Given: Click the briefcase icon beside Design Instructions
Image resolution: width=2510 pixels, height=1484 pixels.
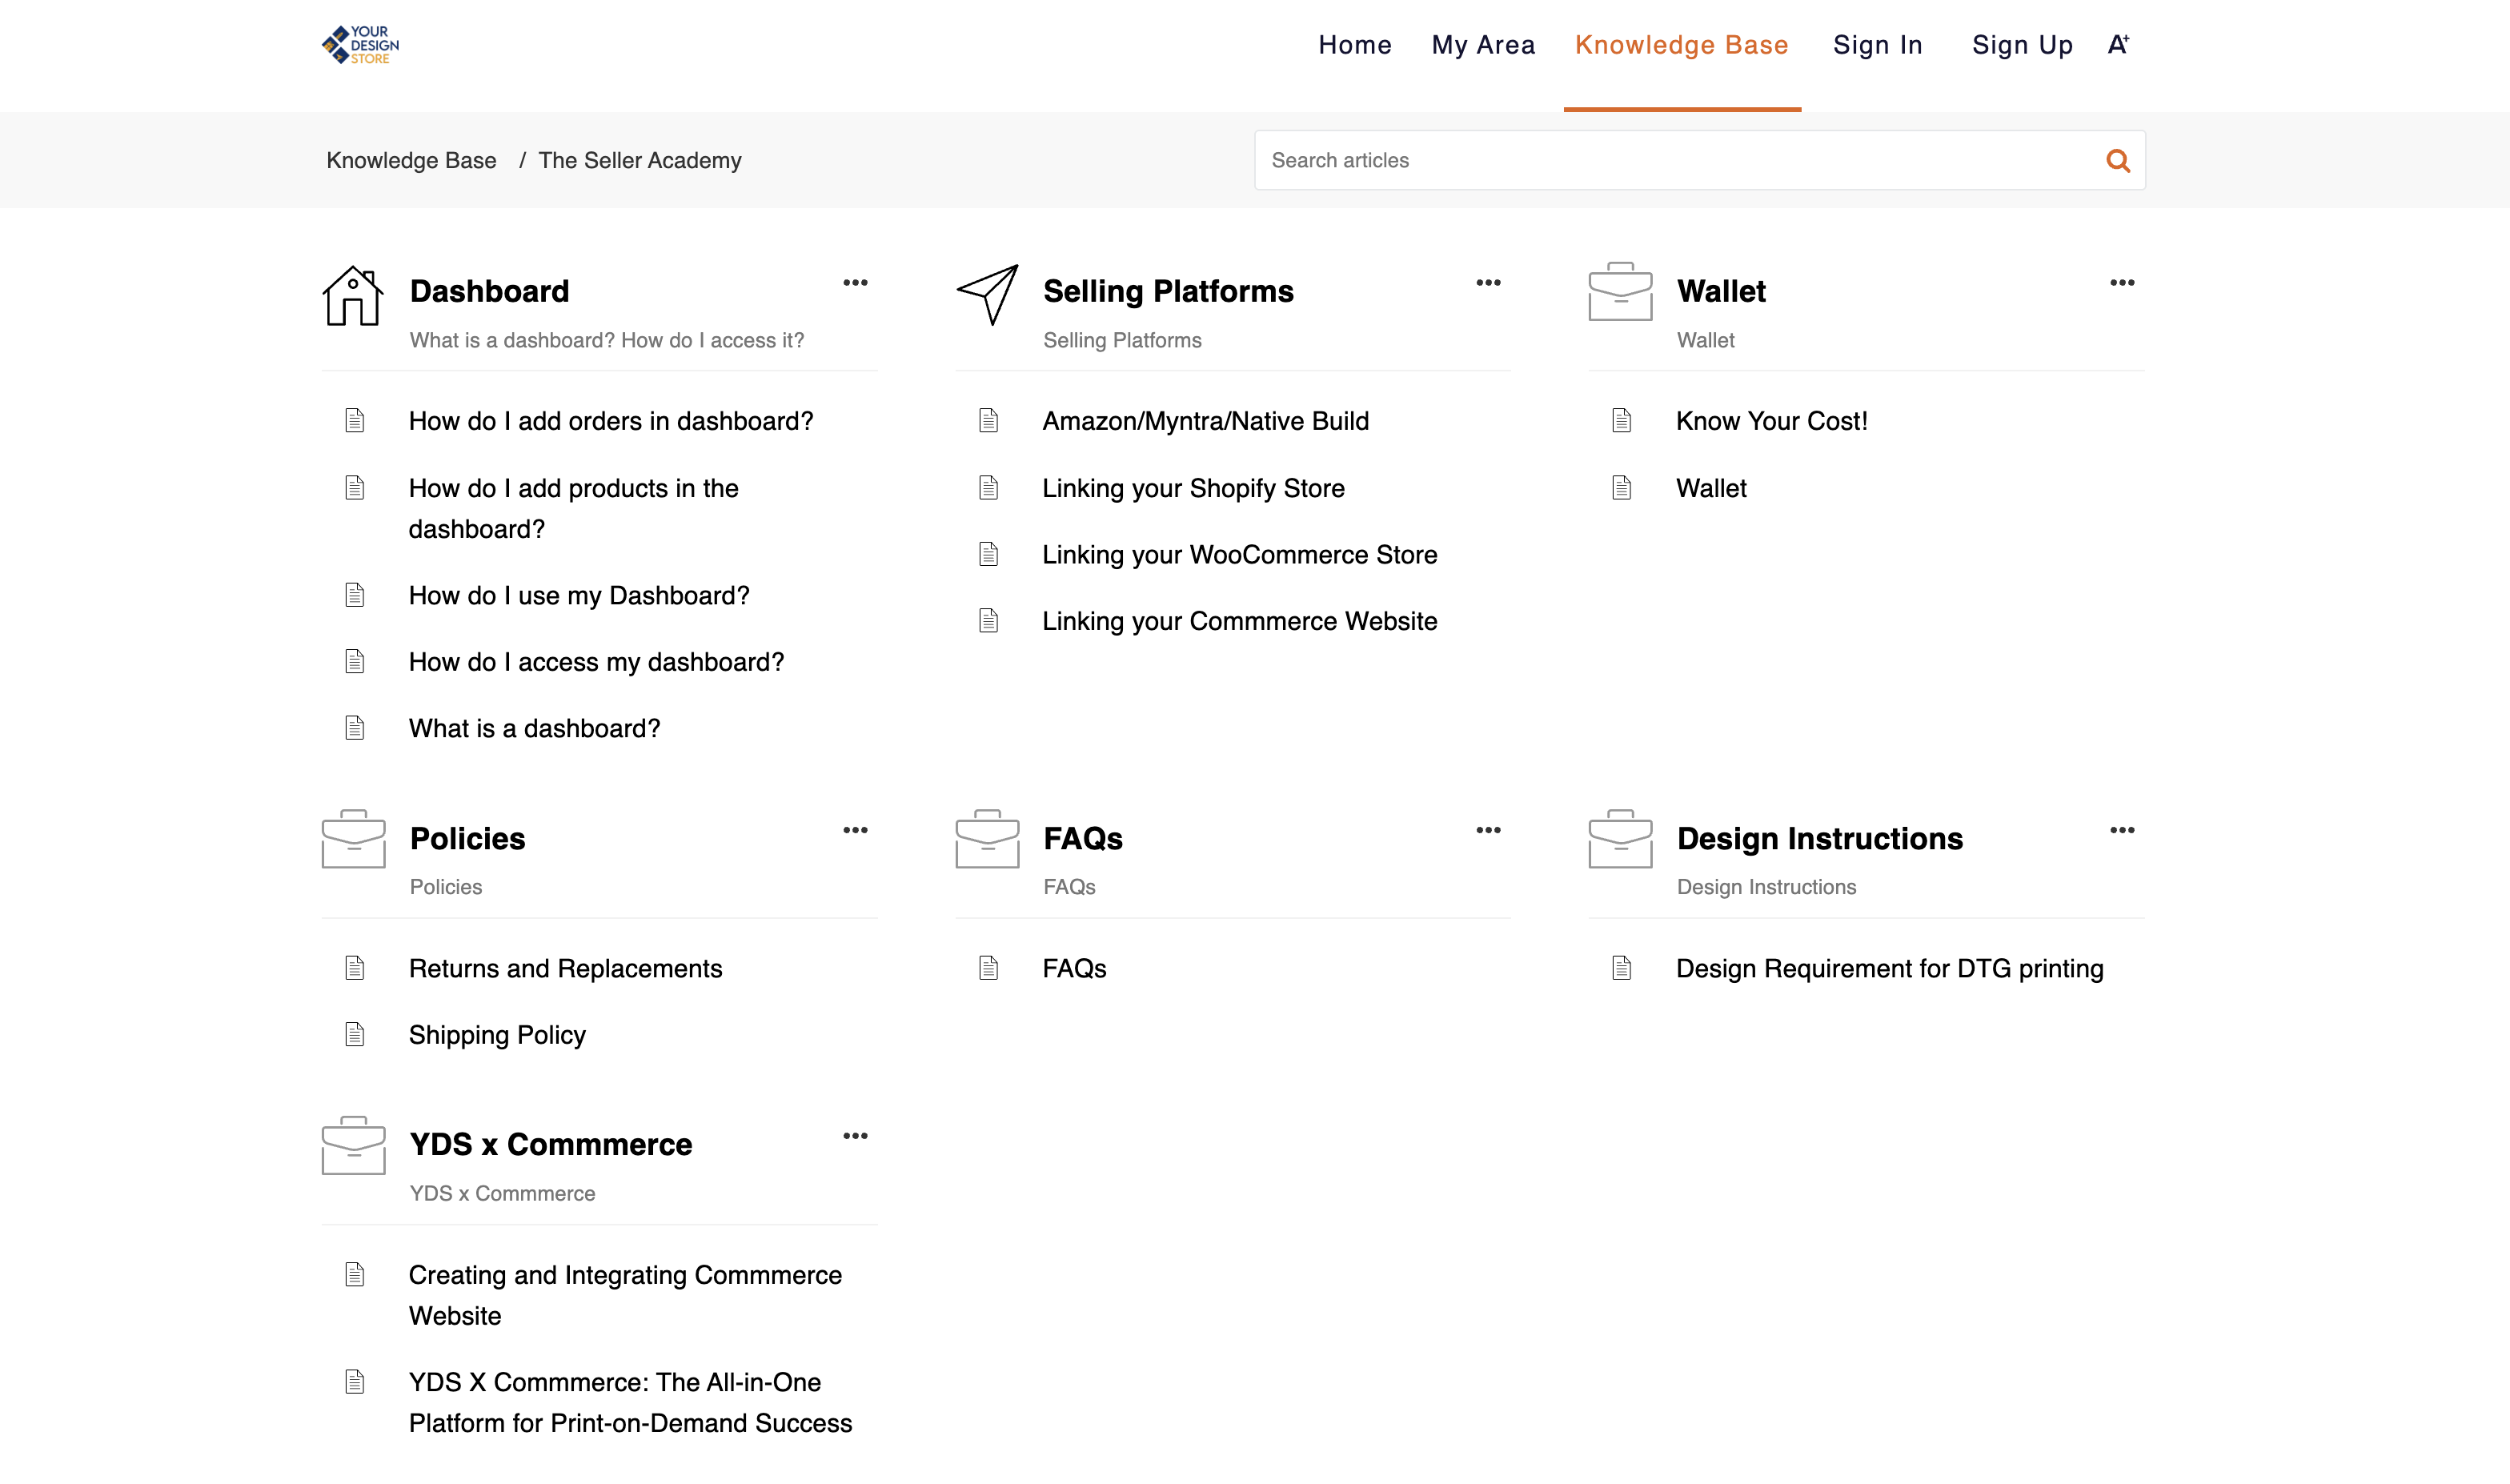Looking at the screenshot, I should [x=1619, y=840].
